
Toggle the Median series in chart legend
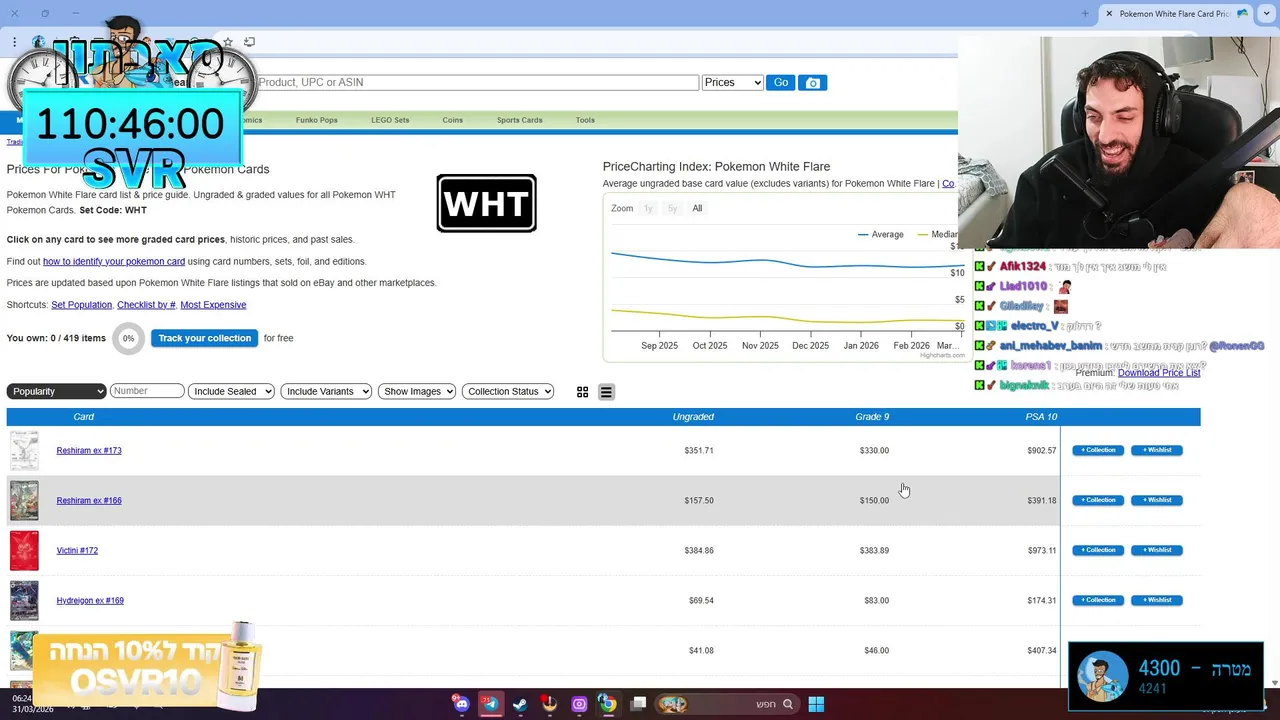[937, 234]
